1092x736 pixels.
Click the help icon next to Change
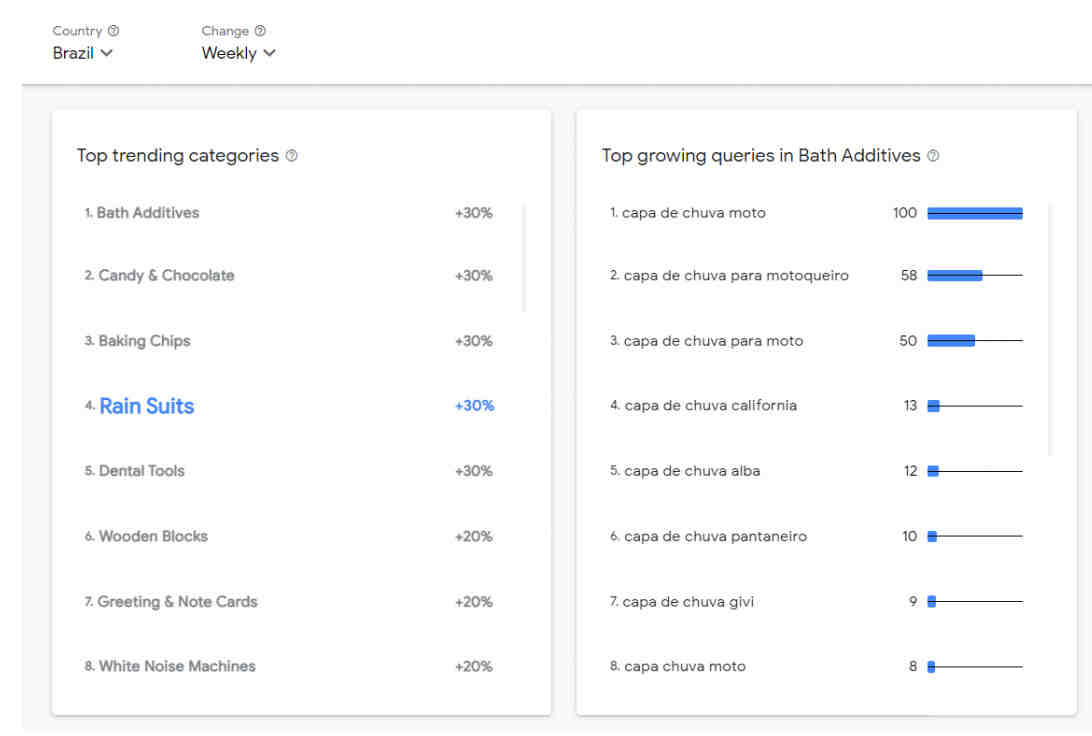[x=260, y=31]
